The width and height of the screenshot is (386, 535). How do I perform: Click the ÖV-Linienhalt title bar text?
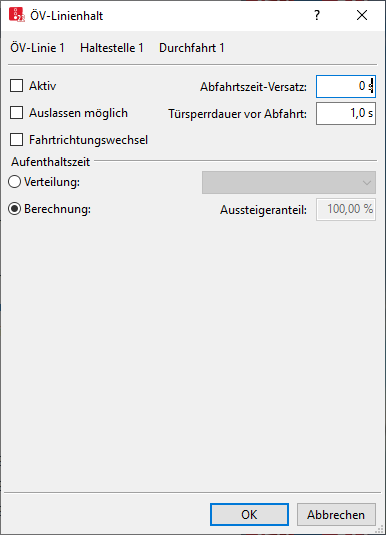click(x=67, y=16)
